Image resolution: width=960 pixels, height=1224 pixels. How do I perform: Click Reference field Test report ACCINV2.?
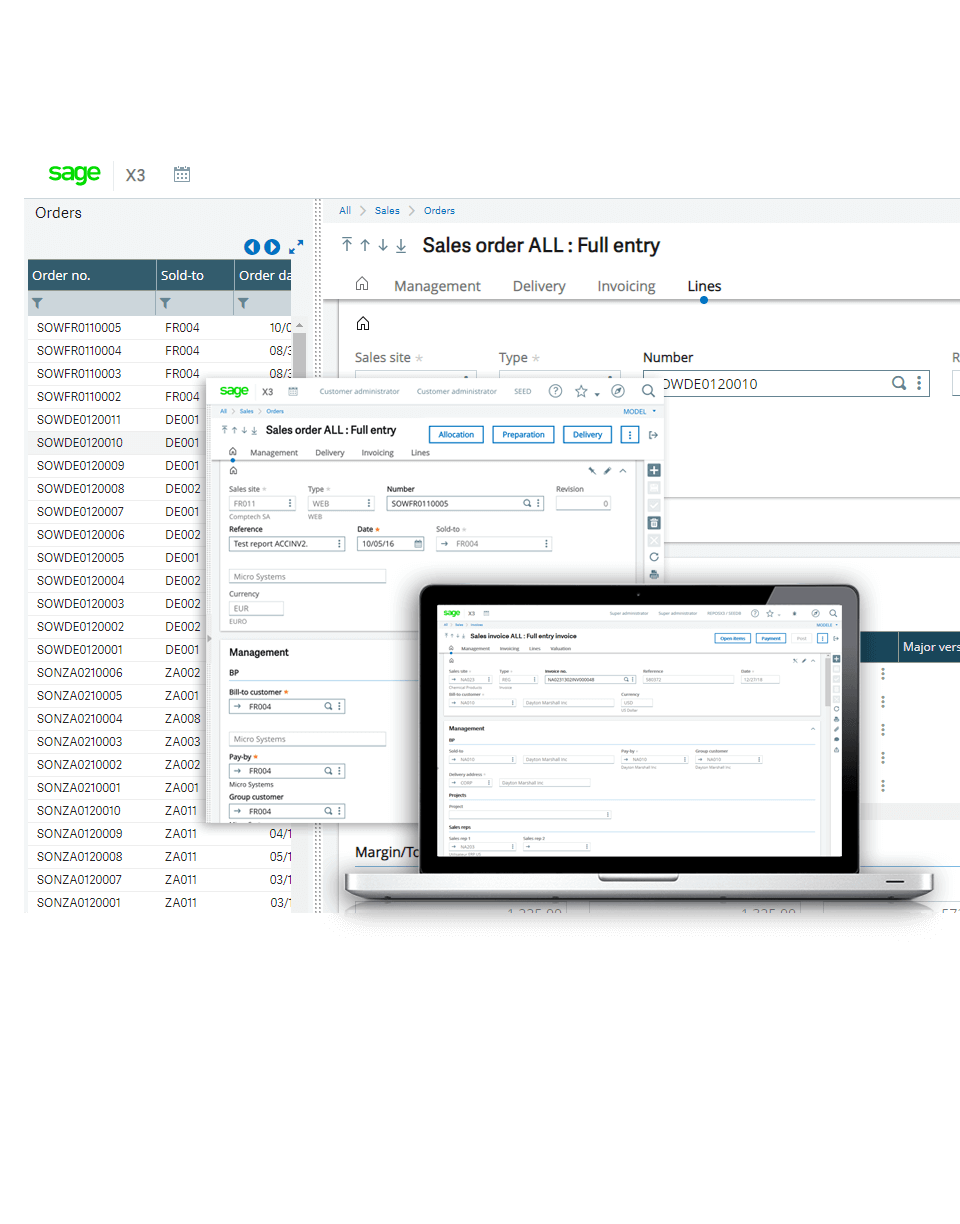pyautogui.click(x=287, y=544)
